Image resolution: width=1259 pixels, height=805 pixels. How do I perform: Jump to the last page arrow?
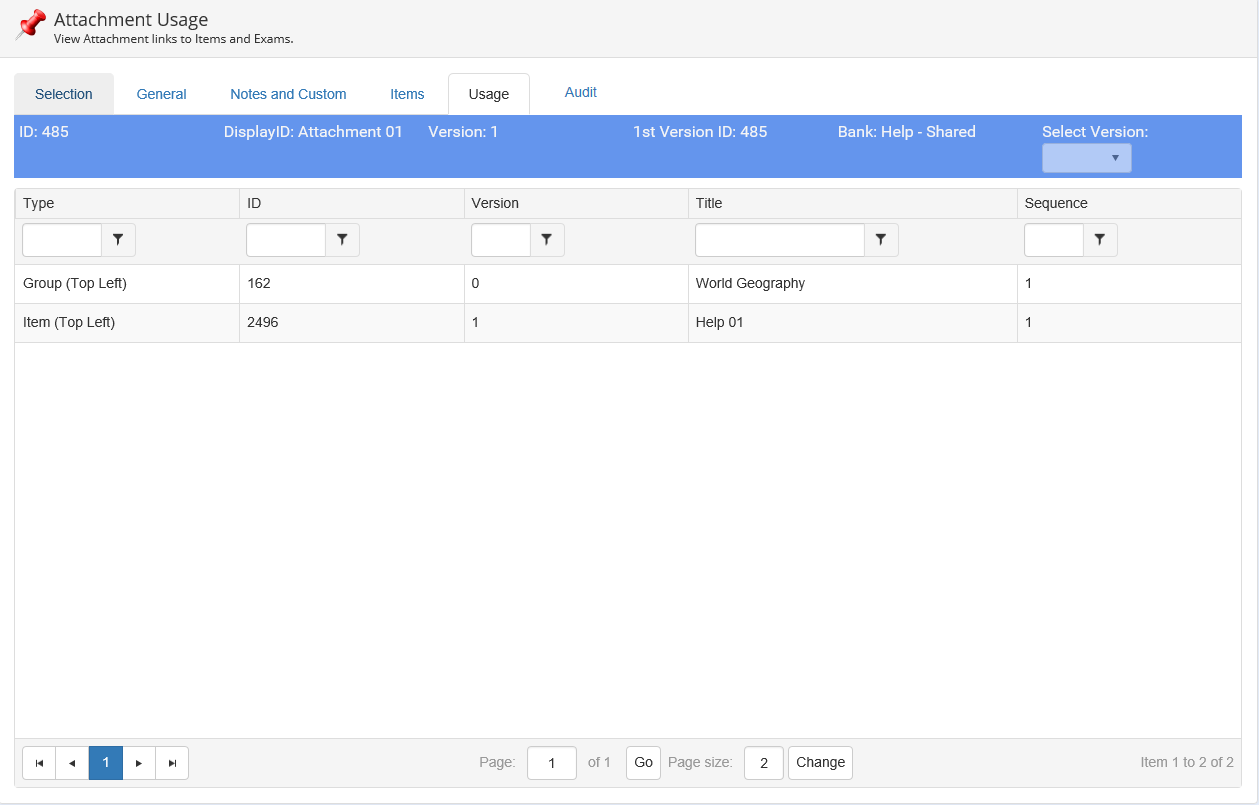click(172, 763)
